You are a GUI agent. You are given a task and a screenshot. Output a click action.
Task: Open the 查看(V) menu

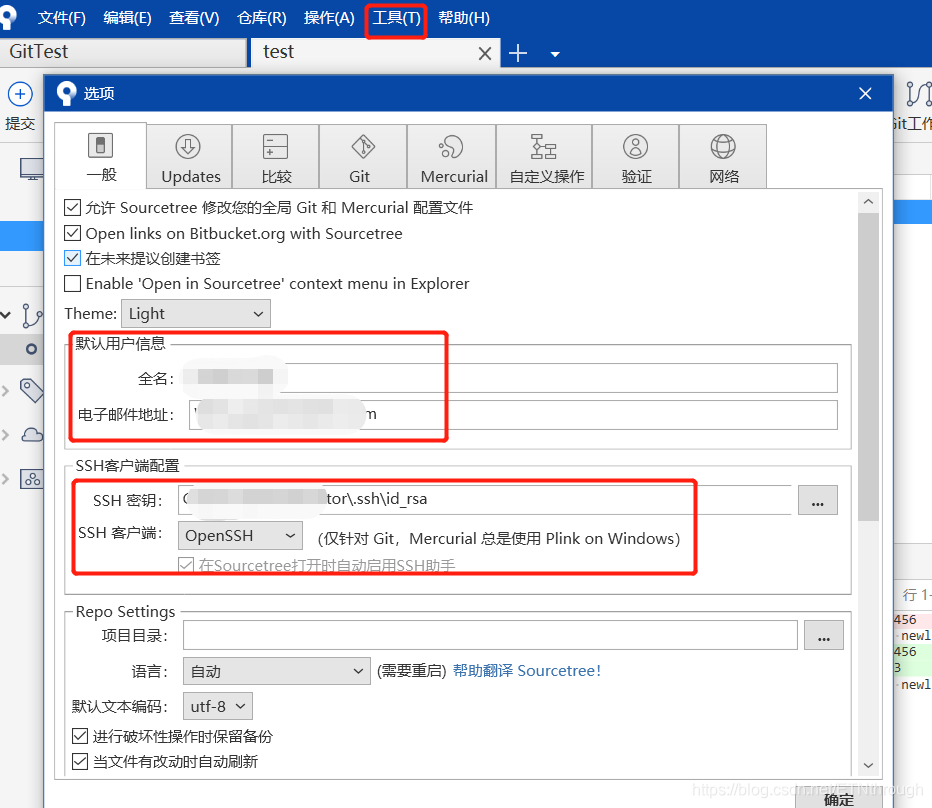point(194,18)
